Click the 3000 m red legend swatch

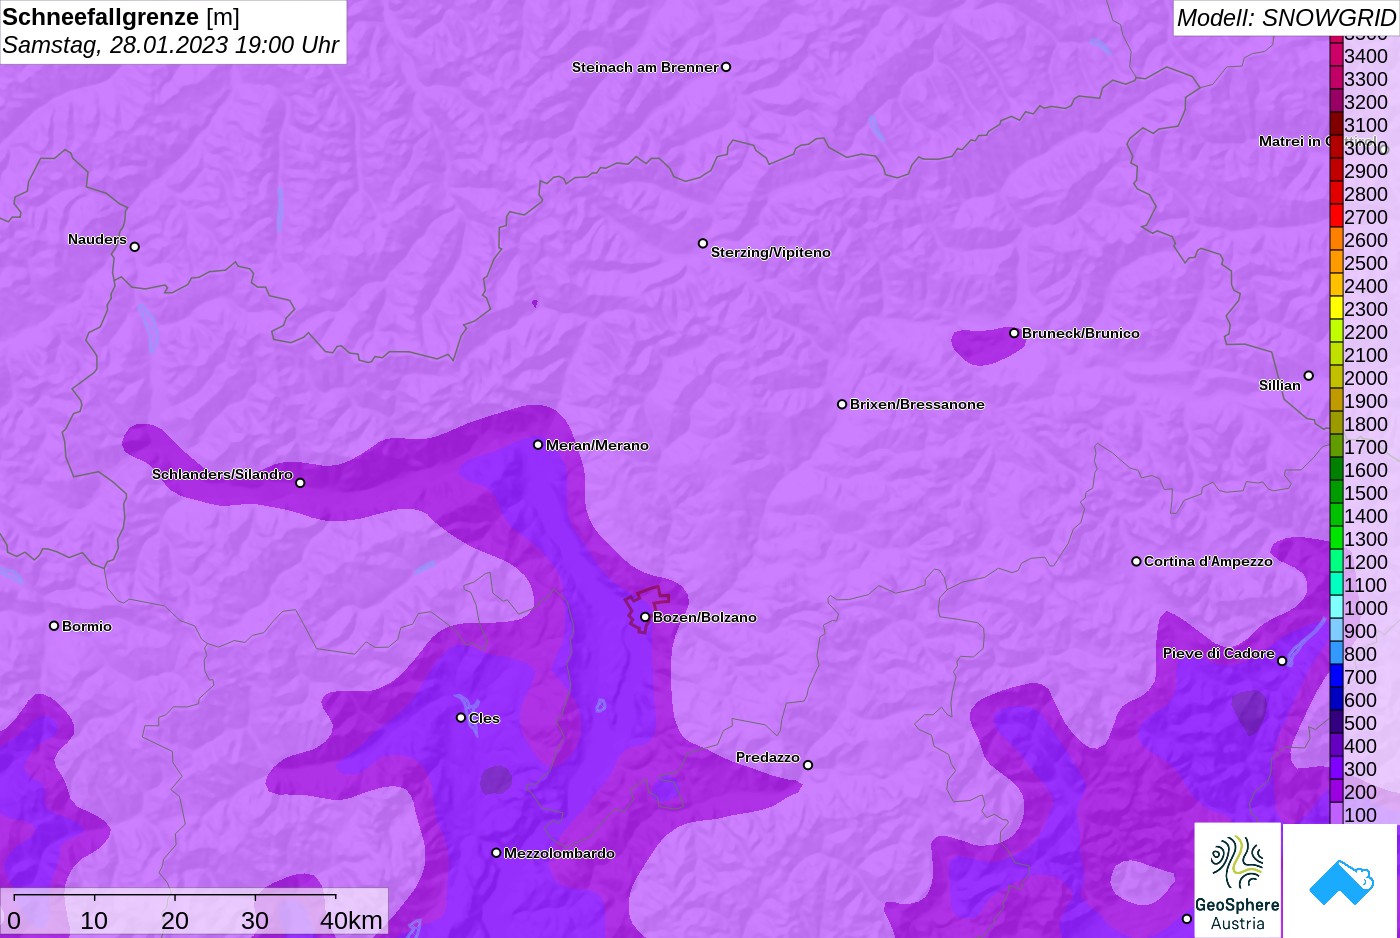pos(1336,147)
